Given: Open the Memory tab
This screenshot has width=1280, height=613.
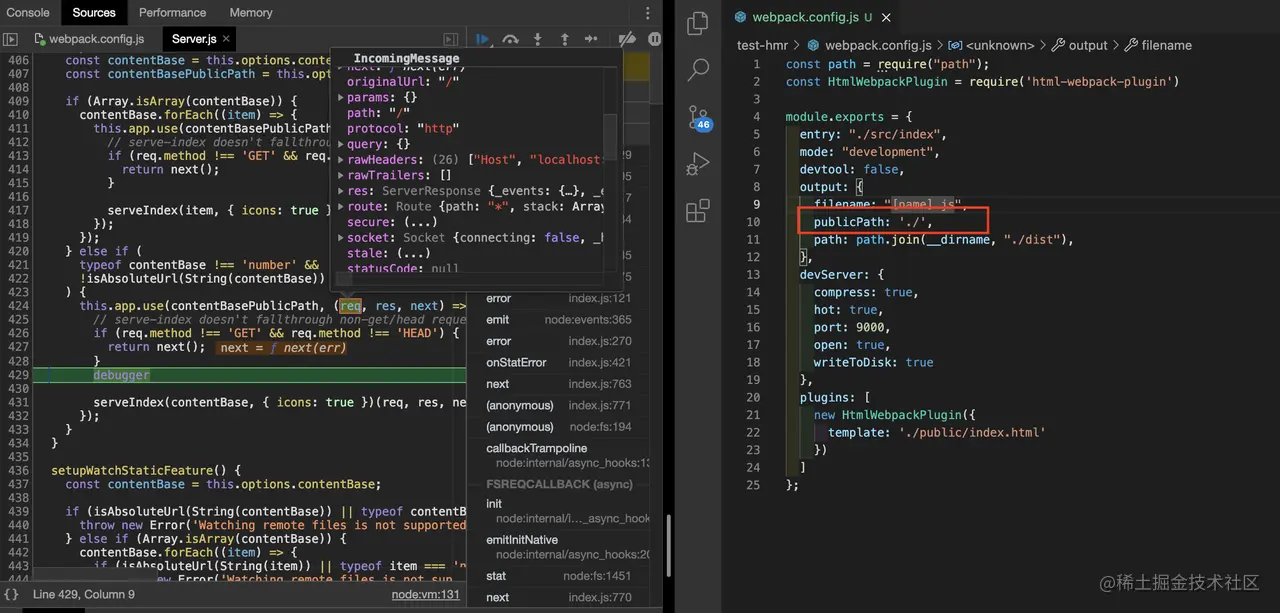Looking at the screenshot, I should (x=251, y=12).
